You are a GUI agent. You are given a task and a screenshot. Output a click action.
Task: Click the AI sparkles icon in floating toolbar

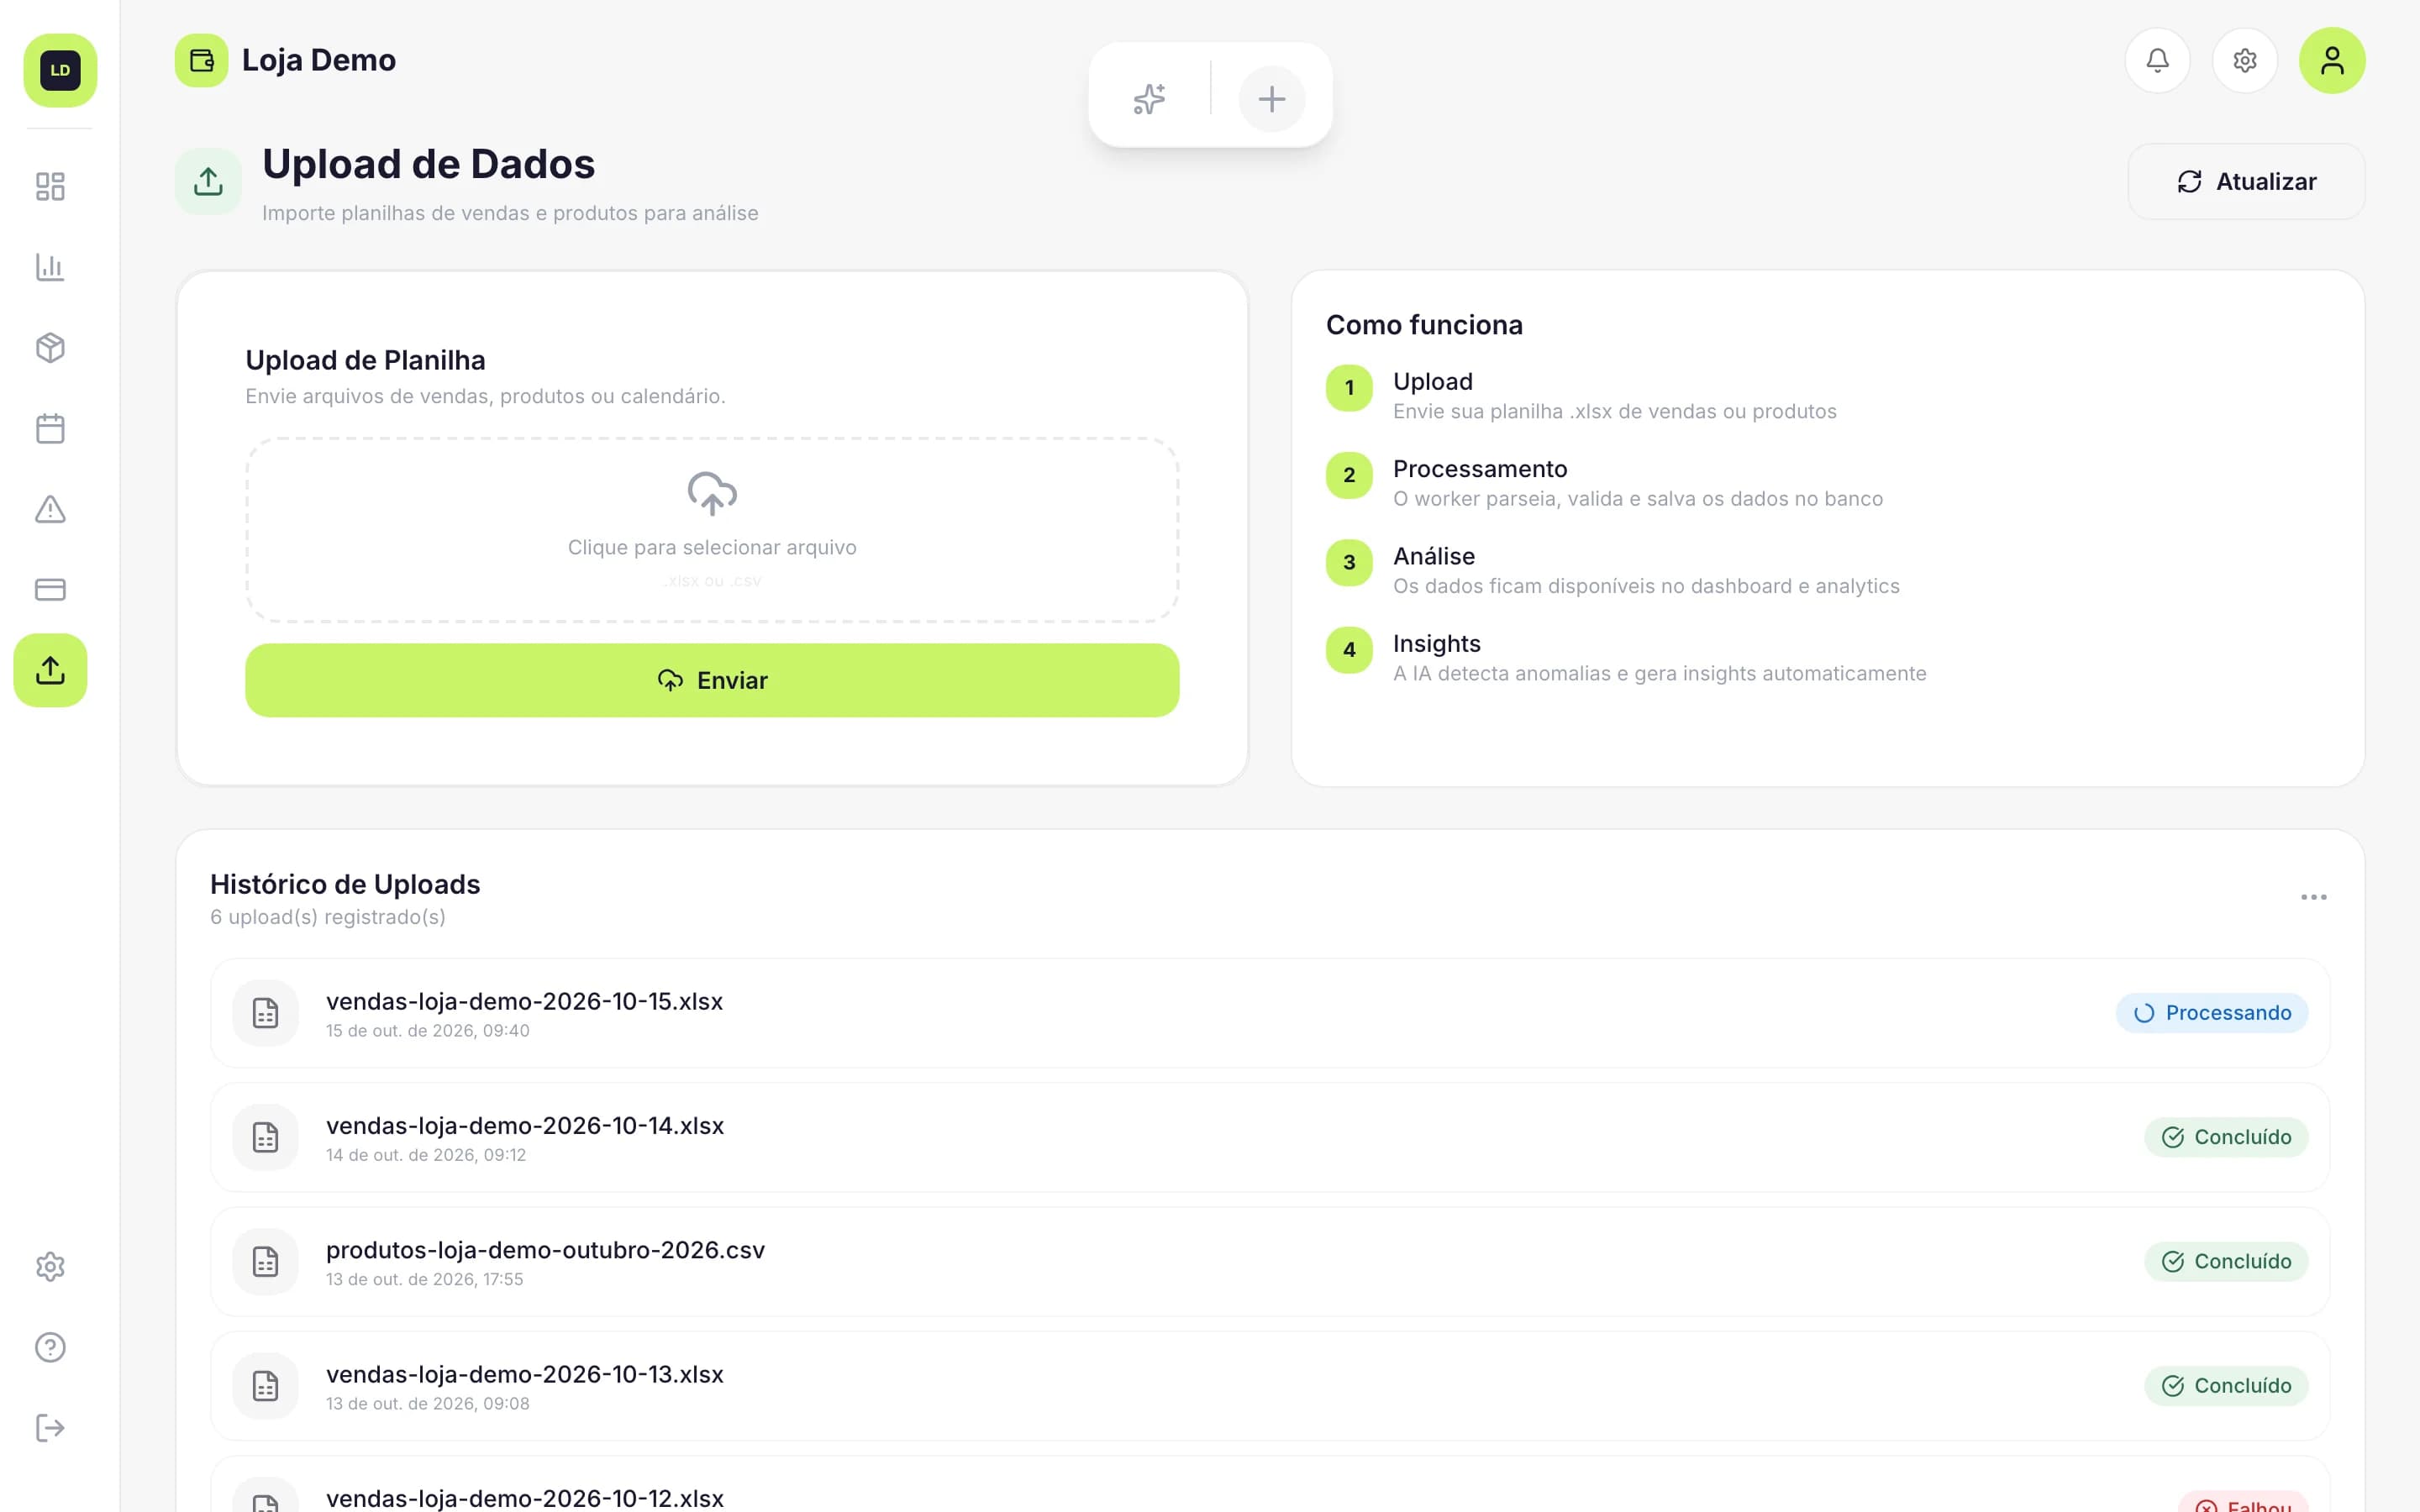[1150, 99]
